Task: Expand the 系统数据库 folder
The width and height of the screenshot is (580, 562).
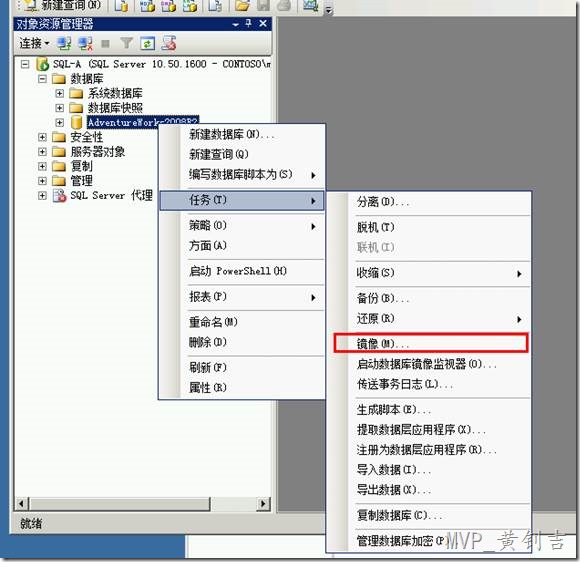Action: (60, 93)
